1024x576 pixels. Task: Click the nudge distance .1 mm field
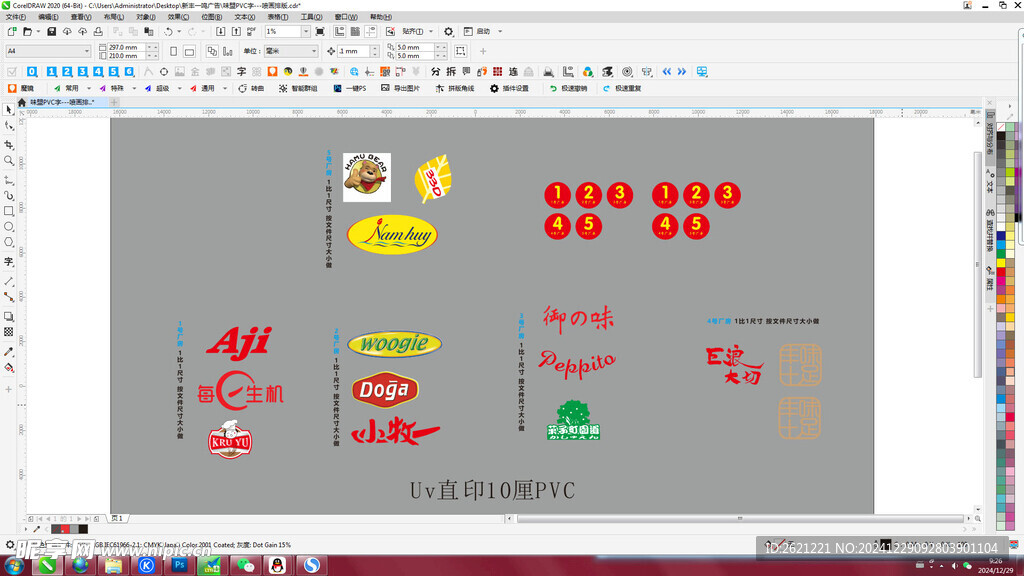pyautogui.click(x=353, y=51)
